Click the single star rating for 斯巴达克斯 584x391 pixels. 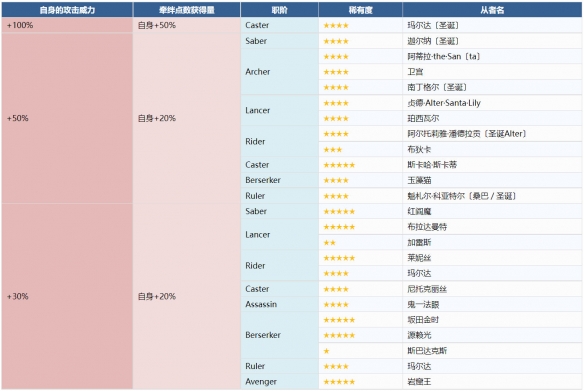[x=326, y=351]
